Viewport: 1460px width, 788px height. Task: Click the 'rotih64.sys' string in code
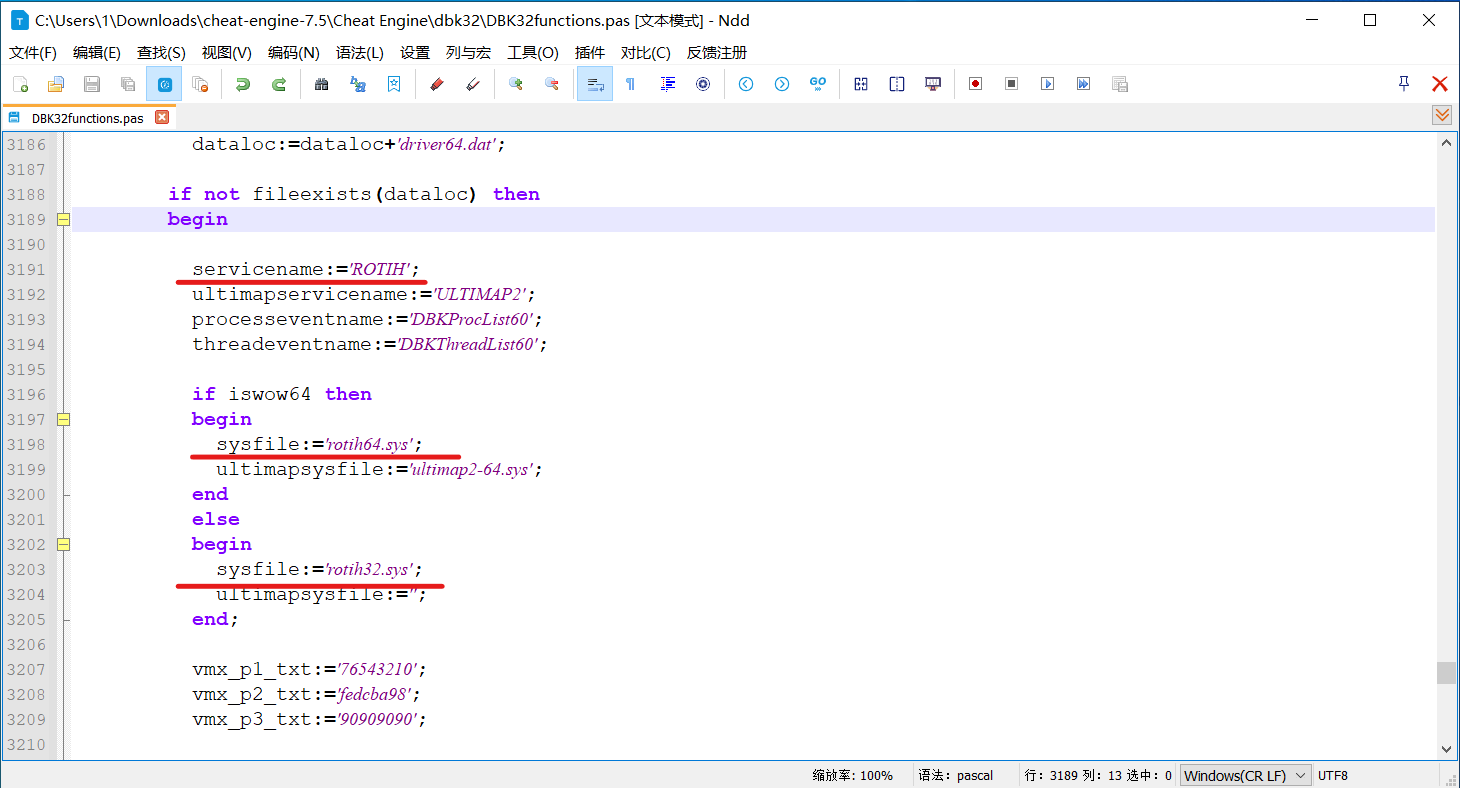click(x=370, y=444)
